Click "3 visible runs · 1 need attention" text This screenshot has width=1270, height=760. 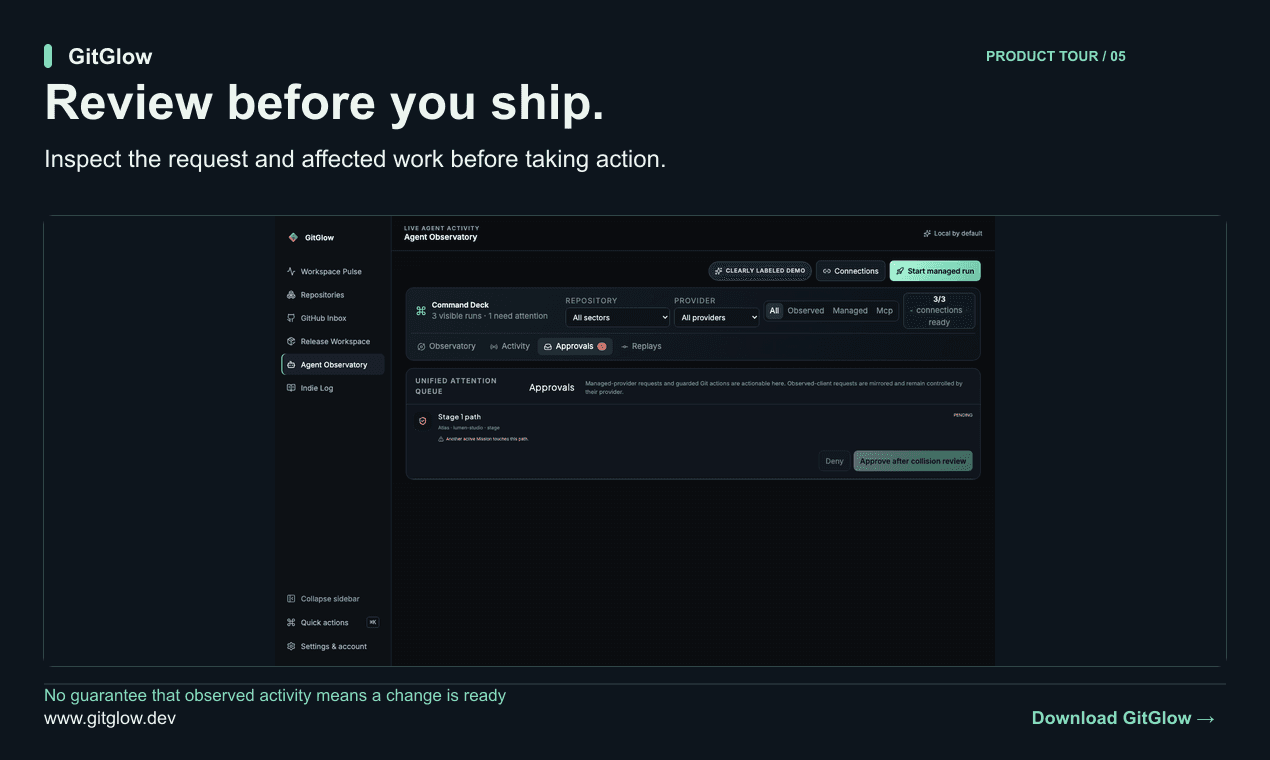(490, 316)
